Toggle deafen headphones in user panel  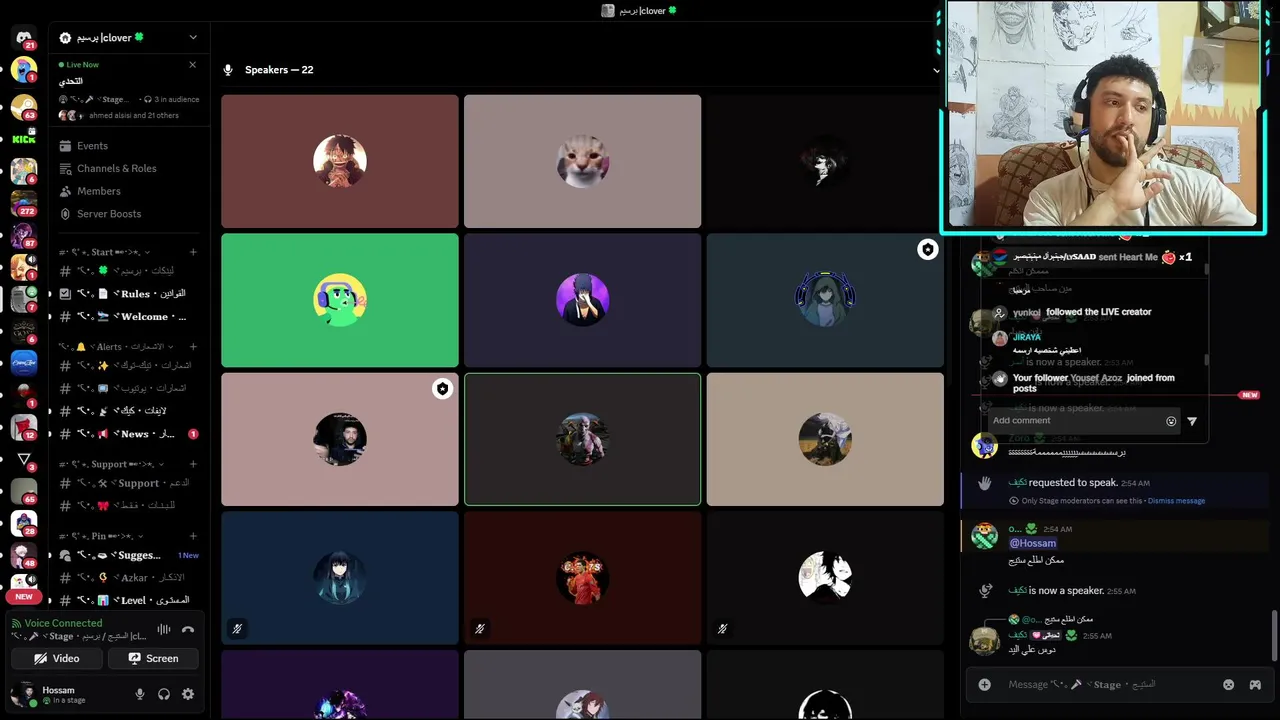pyautogui.click(x=164, y=694)
